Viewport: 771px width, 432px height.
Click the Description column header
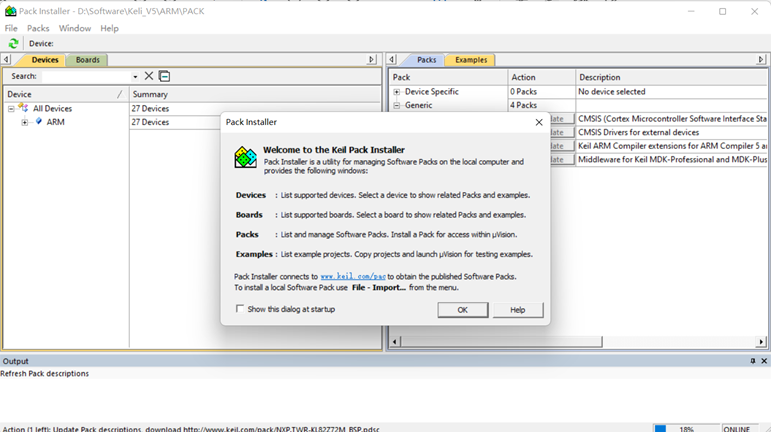tap(671, 77)
